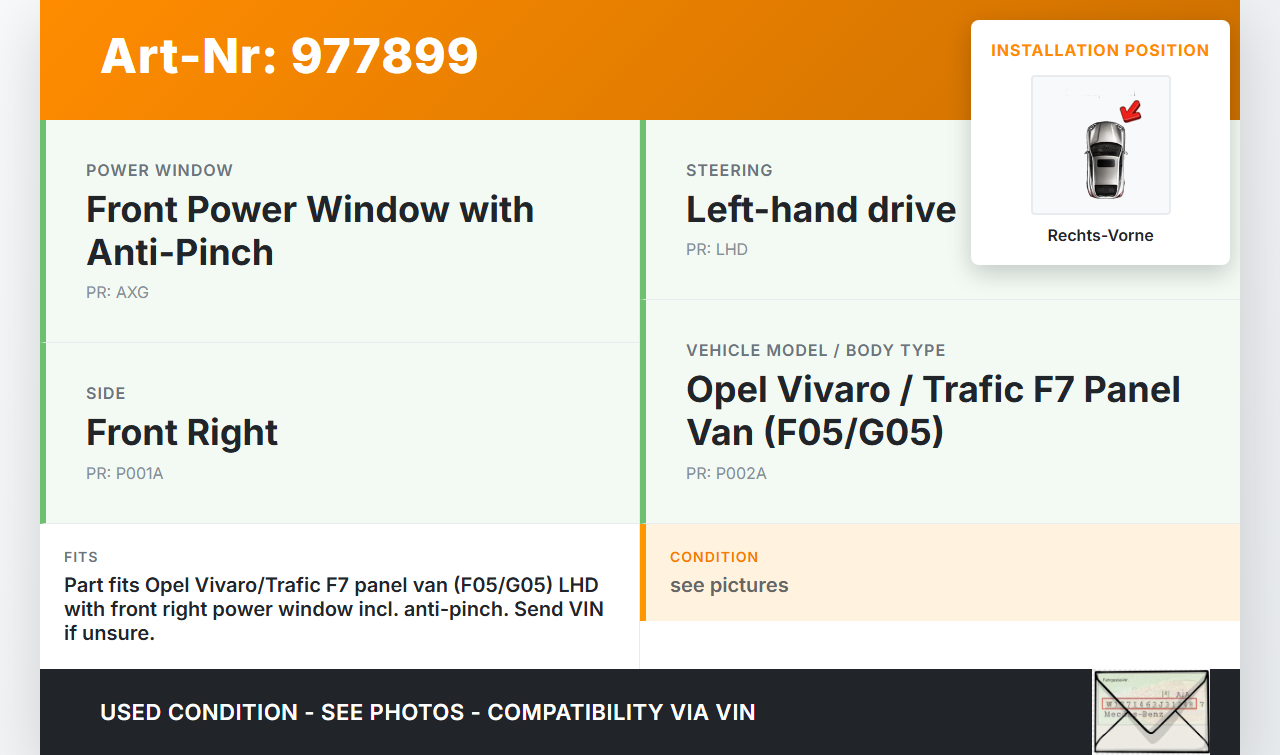Click the STEERING category label
Screen dimensions: 1280x755
point(729,171)
